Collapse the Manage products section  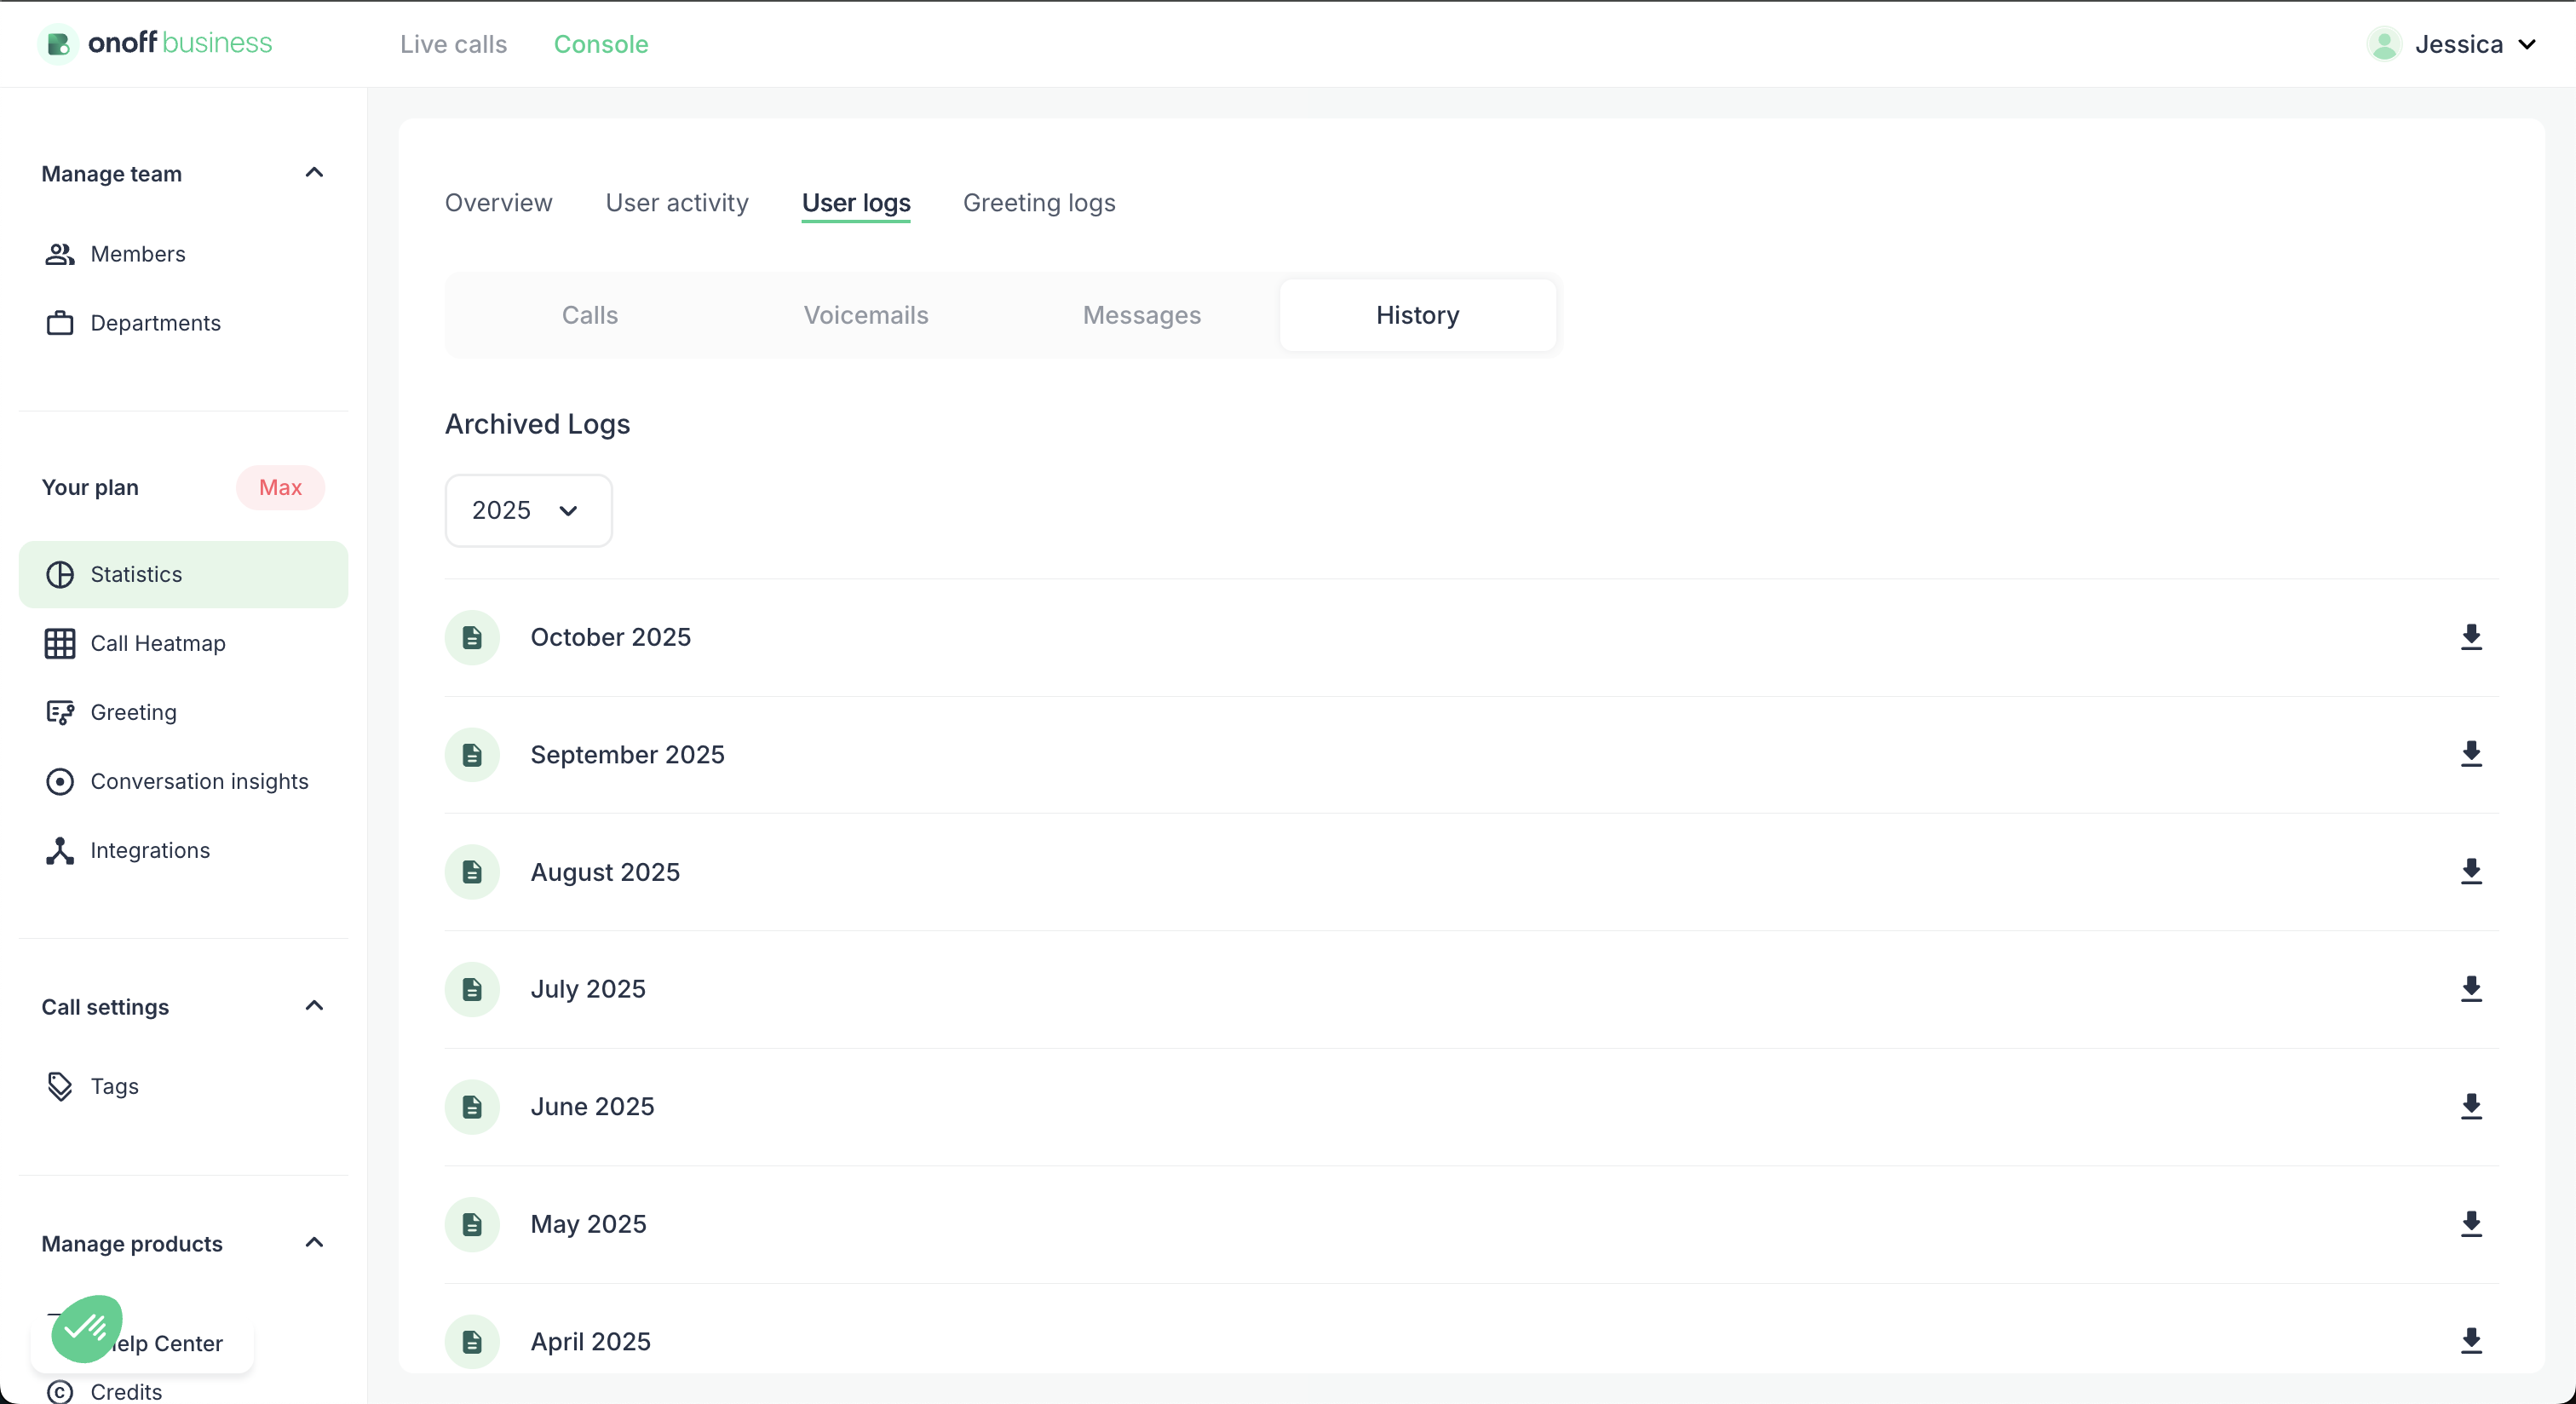coord(314,1243)
